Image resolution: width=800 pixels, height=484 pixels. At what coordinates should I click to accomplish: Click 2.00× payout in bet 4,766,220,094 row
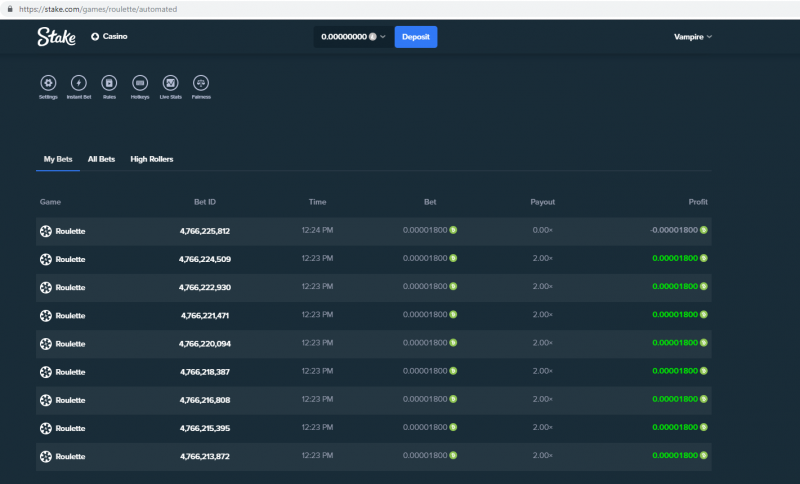[x=542, y=343]
